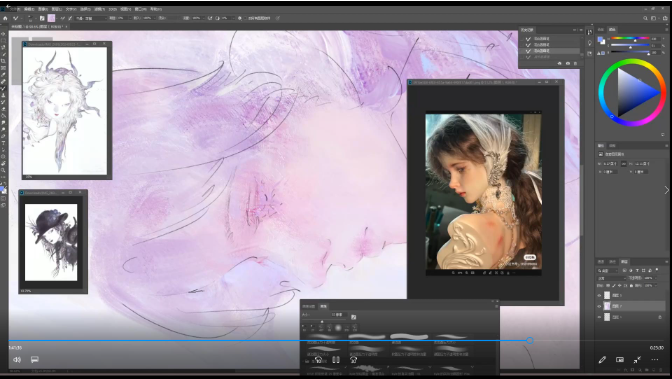Collapse the History panel with double arrows
The width and height of the screenshot is (672, 379).
pos(575,30)
